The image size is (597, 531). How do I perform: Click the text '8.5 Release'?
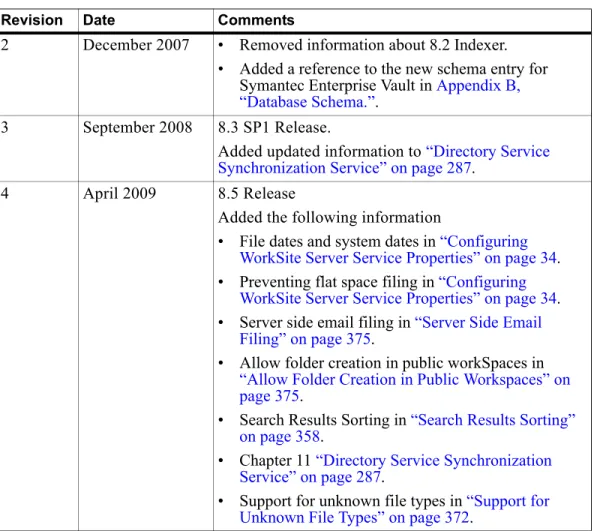click(257, 193)
